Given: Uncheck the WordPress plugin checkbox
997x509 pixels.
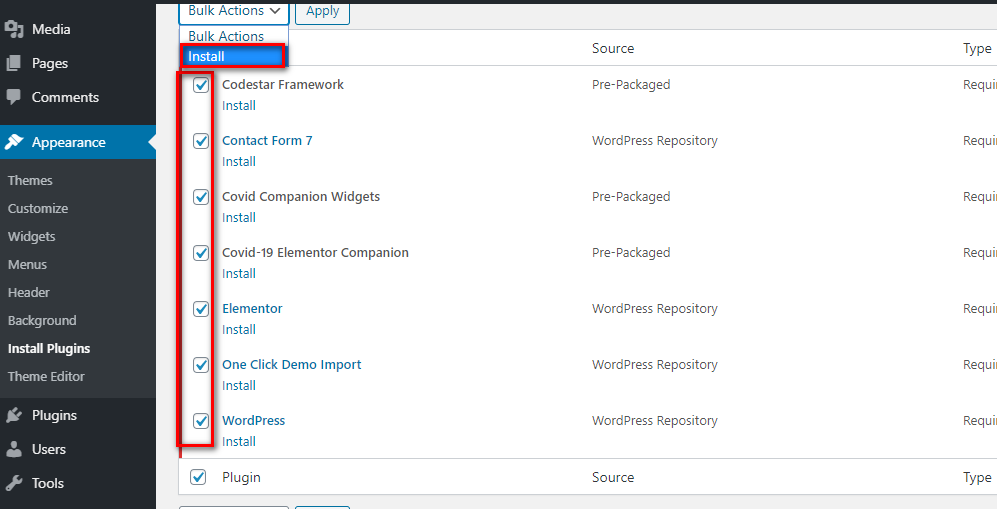Looking at the screenshot, I should (x=201, y=421).
